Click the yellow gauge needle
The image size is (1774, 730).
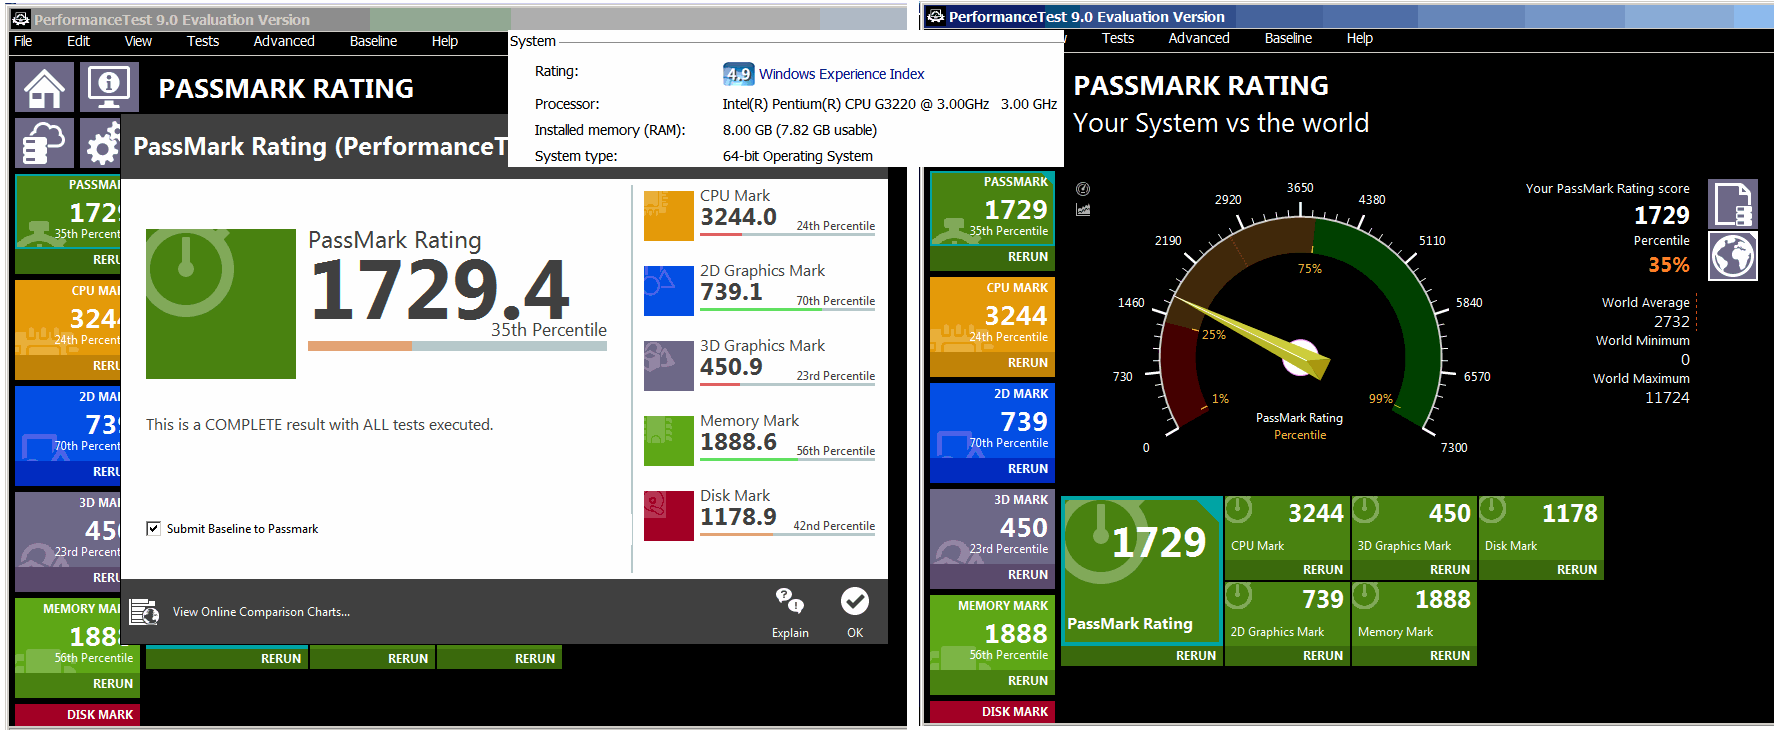pos(1250,337)
